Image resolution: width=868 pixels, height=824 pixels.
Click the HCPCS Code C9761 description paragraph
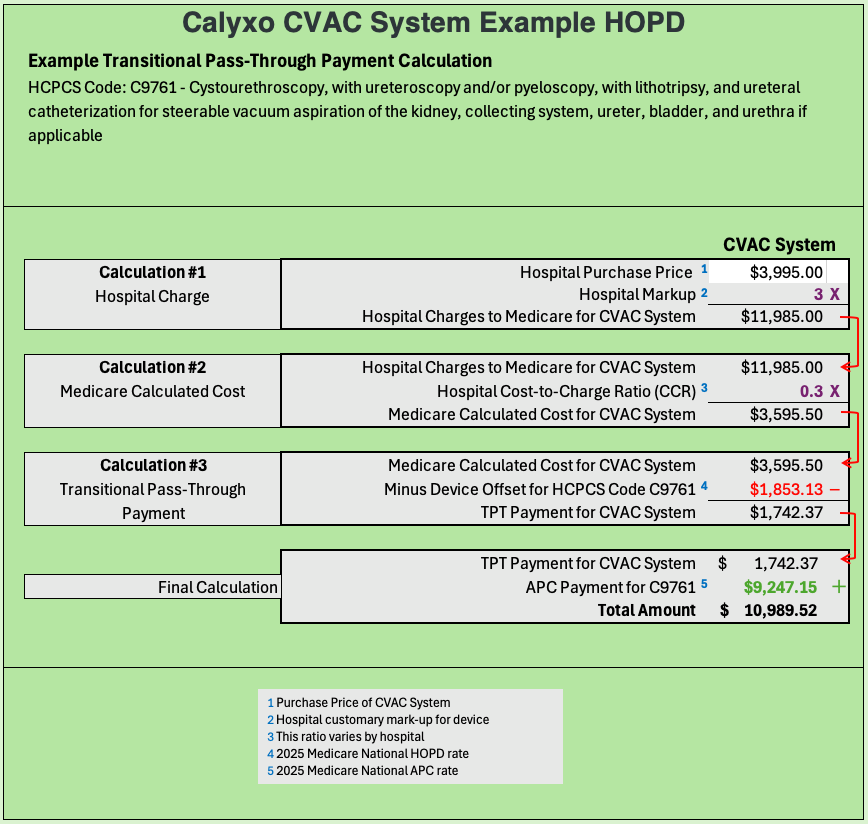click(417, 111)
